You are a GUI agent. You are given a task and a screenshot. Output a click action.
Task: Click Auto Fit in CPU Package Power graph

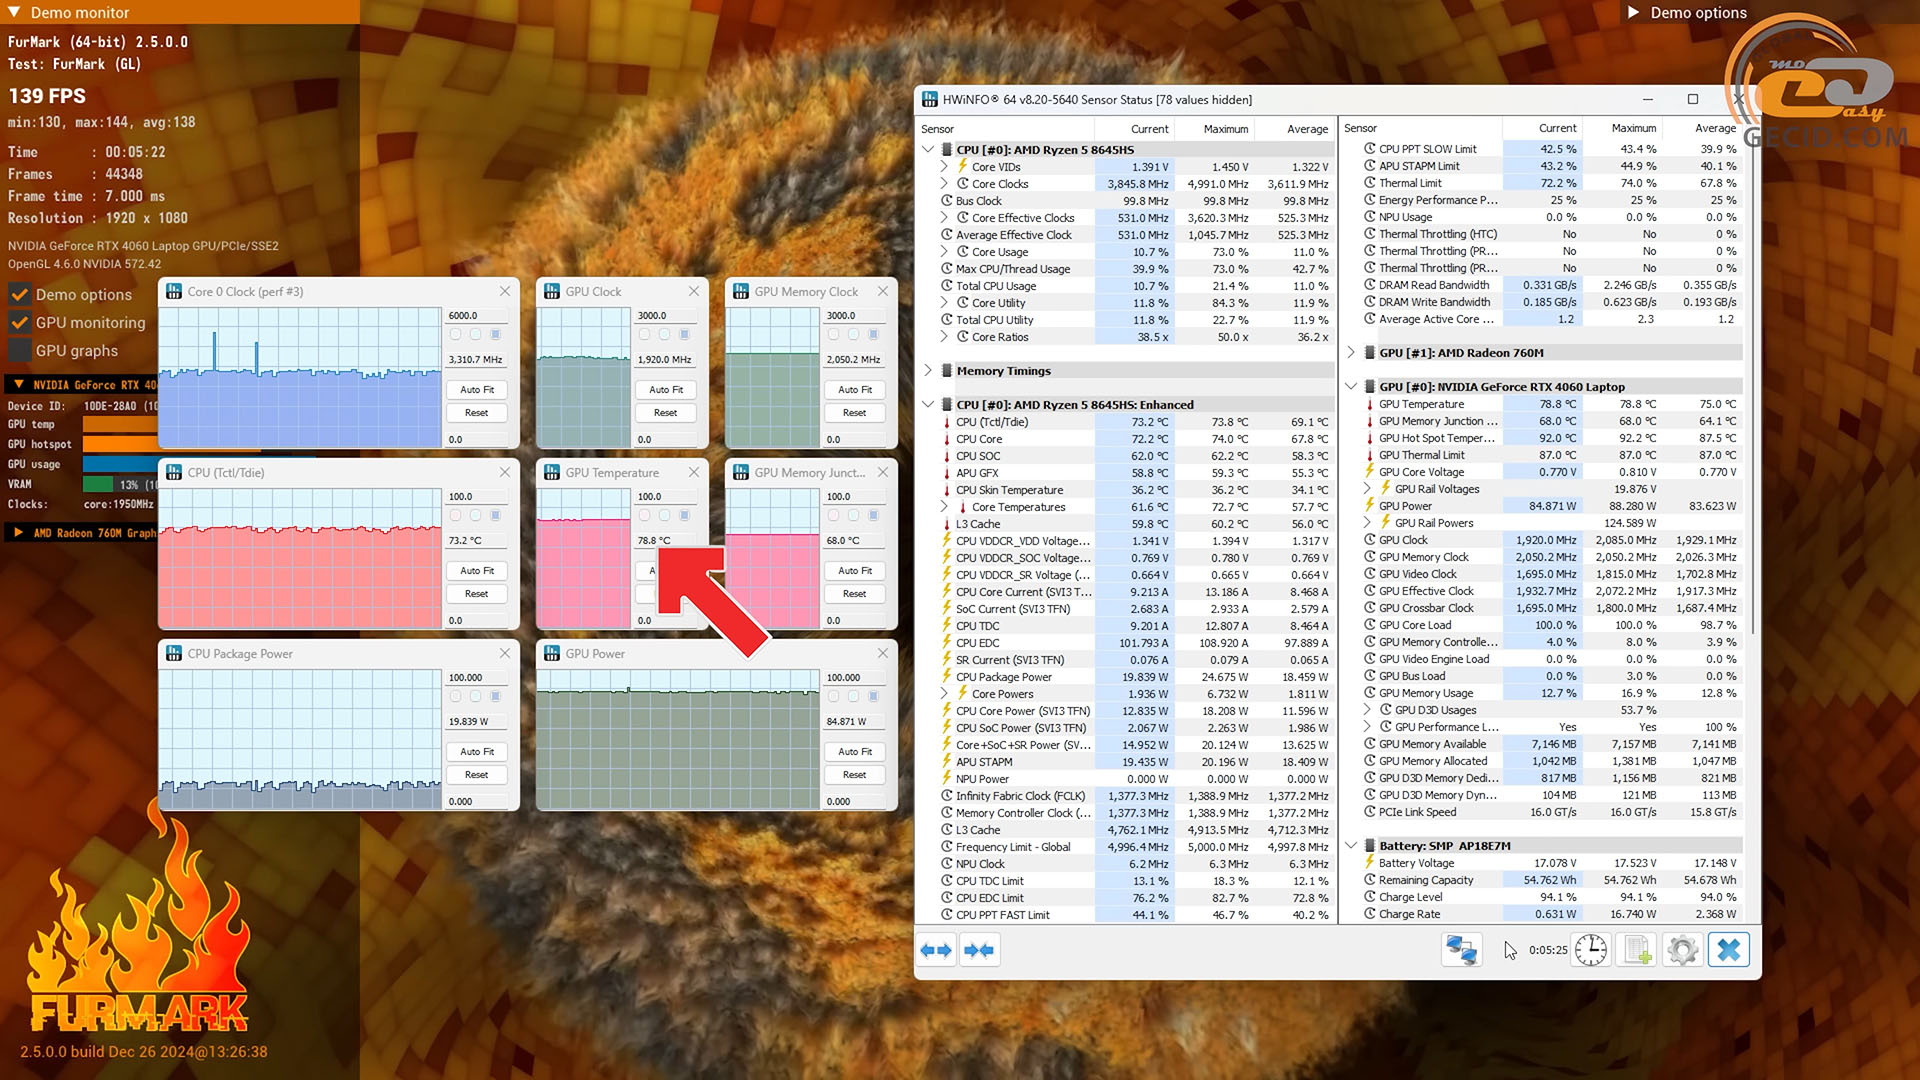click(x=477, y=752)
